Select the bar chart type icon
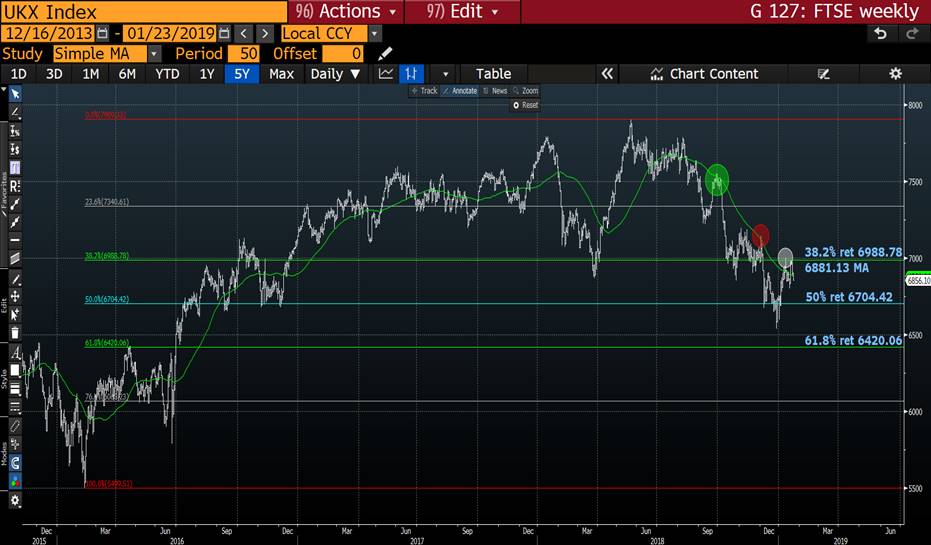The width and height of the screenshot is (931, 545). pos(411,74)
